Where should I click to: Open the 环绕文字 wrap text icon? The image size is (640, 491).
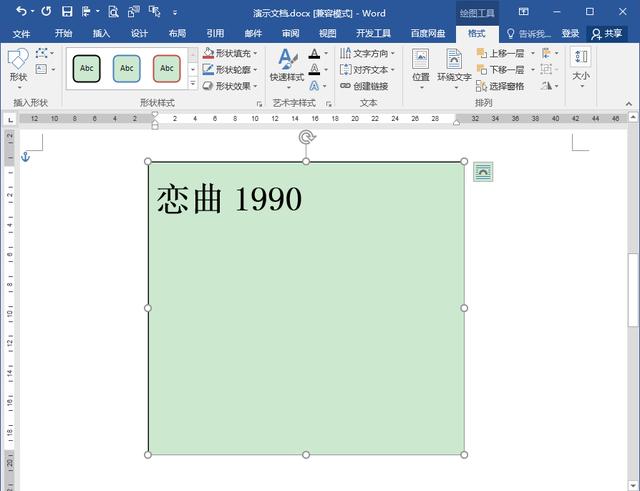[454, 69]
